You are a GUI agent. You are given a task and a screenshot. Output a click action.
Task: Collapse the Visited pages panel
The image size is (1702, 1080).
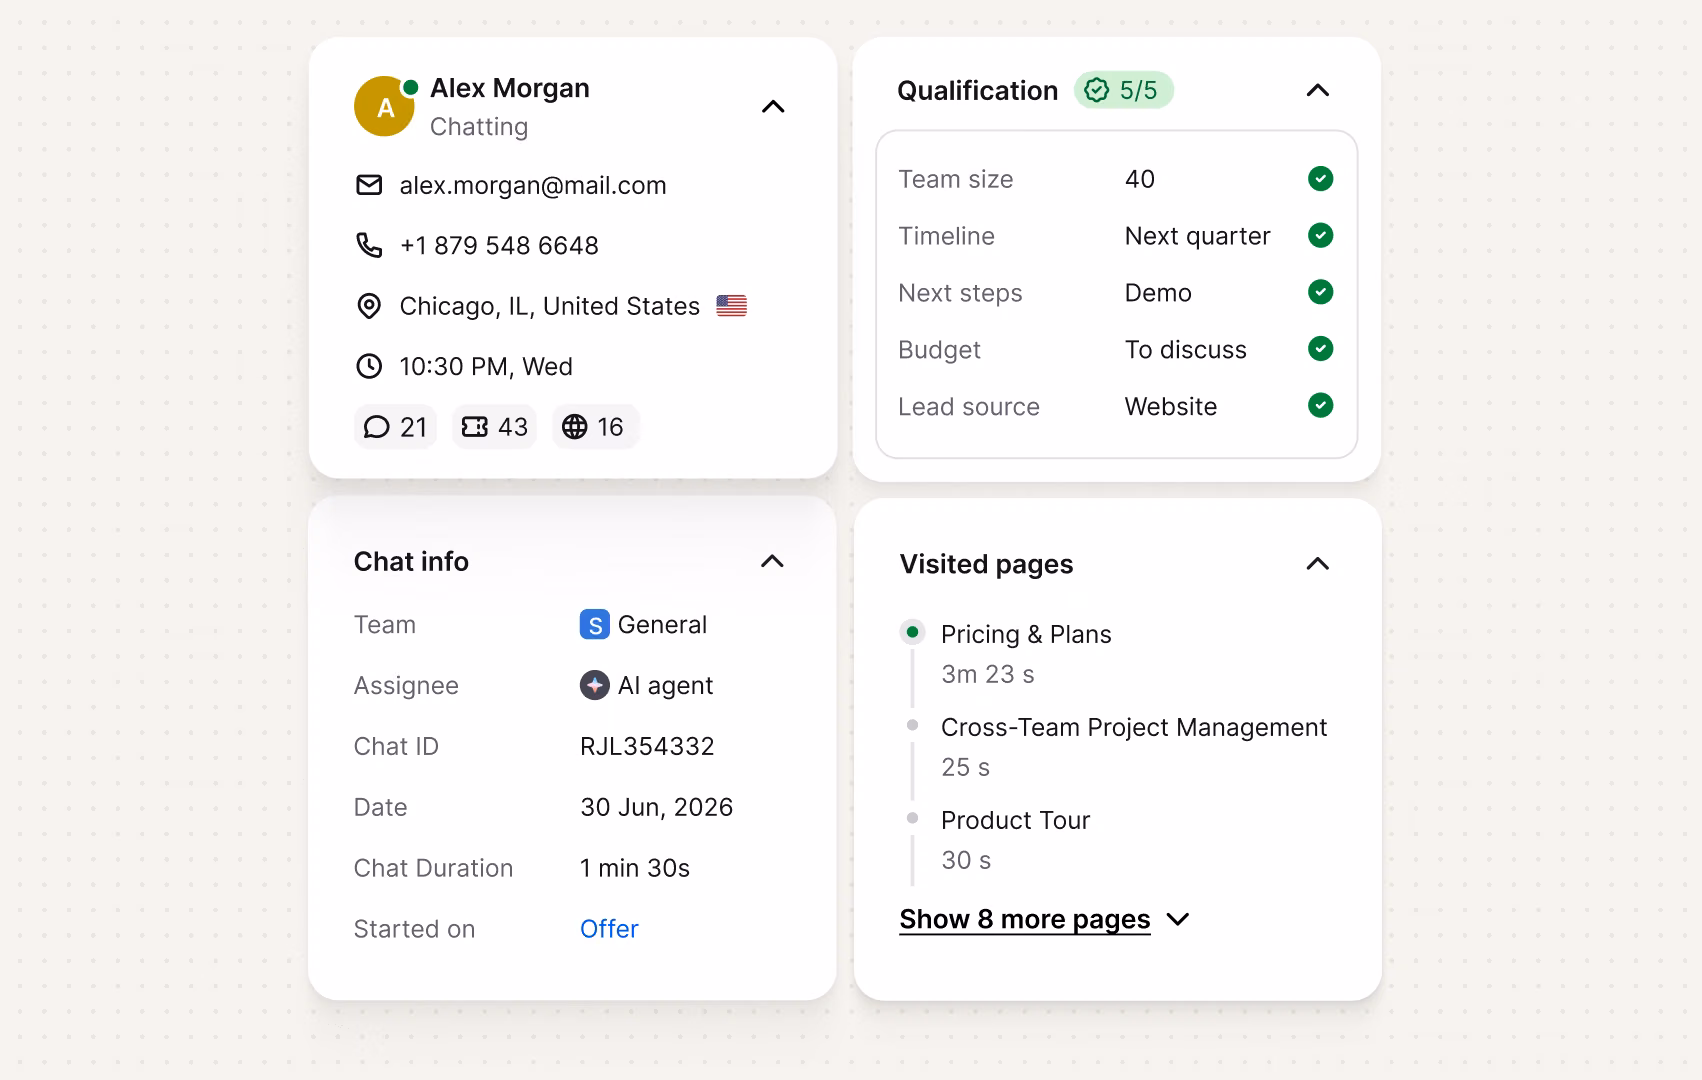click(x=1318, y=564)
